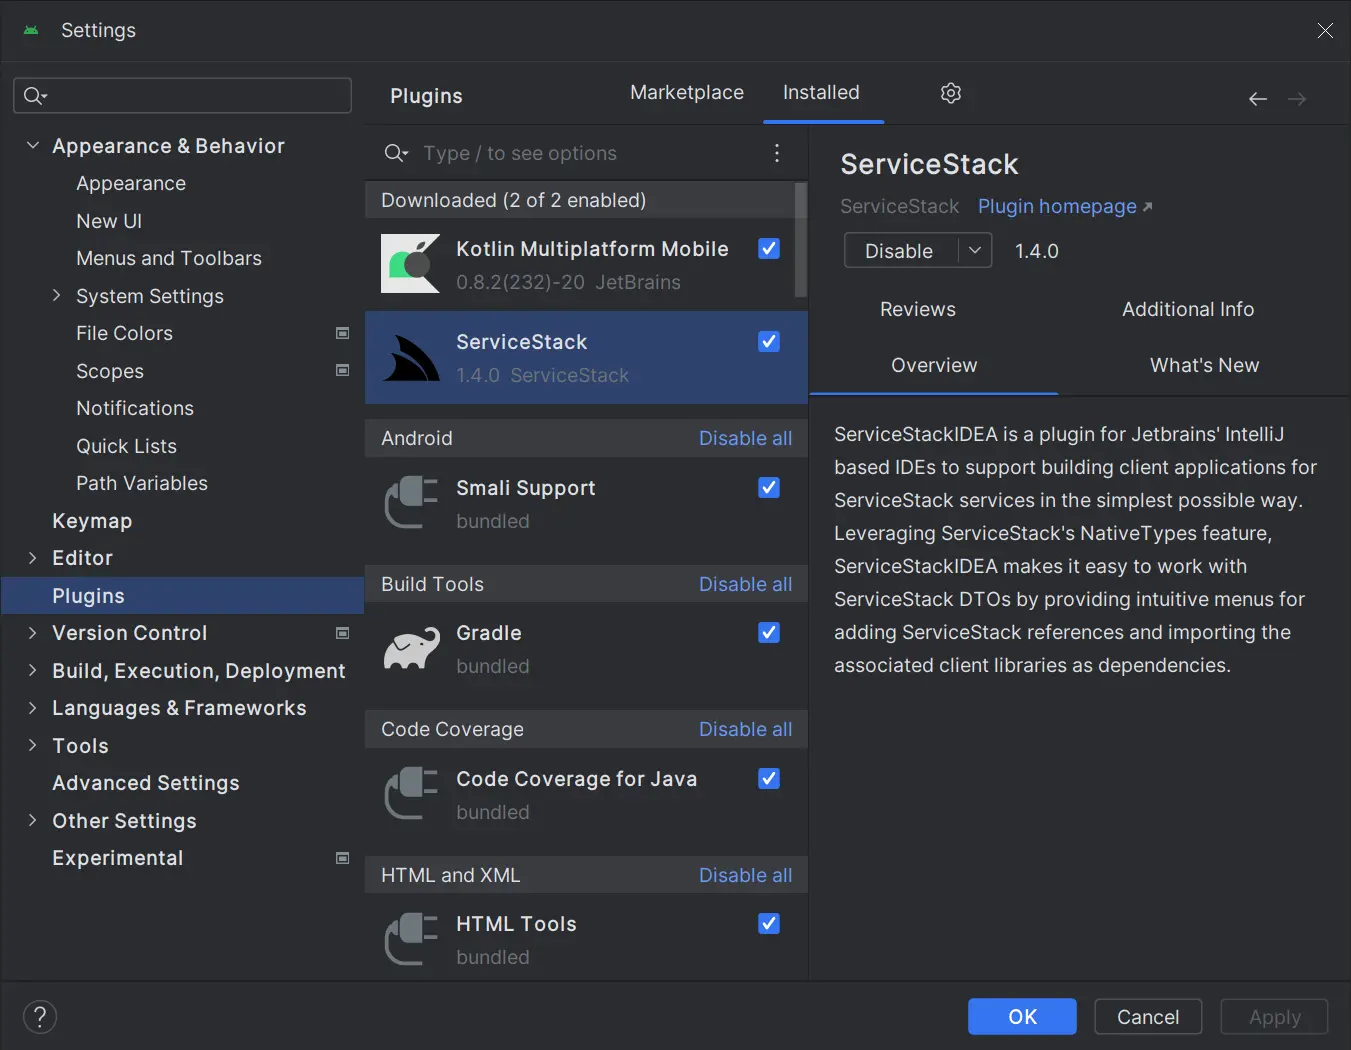Expand the System Settings node
1351x1050 pixels.
[x=57, y=295]
